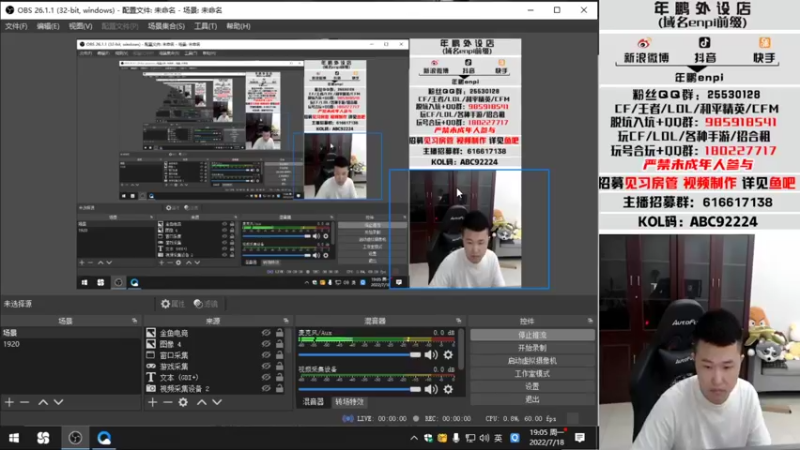Open the 场景集合(S) menu

click(x=166, y=26)
